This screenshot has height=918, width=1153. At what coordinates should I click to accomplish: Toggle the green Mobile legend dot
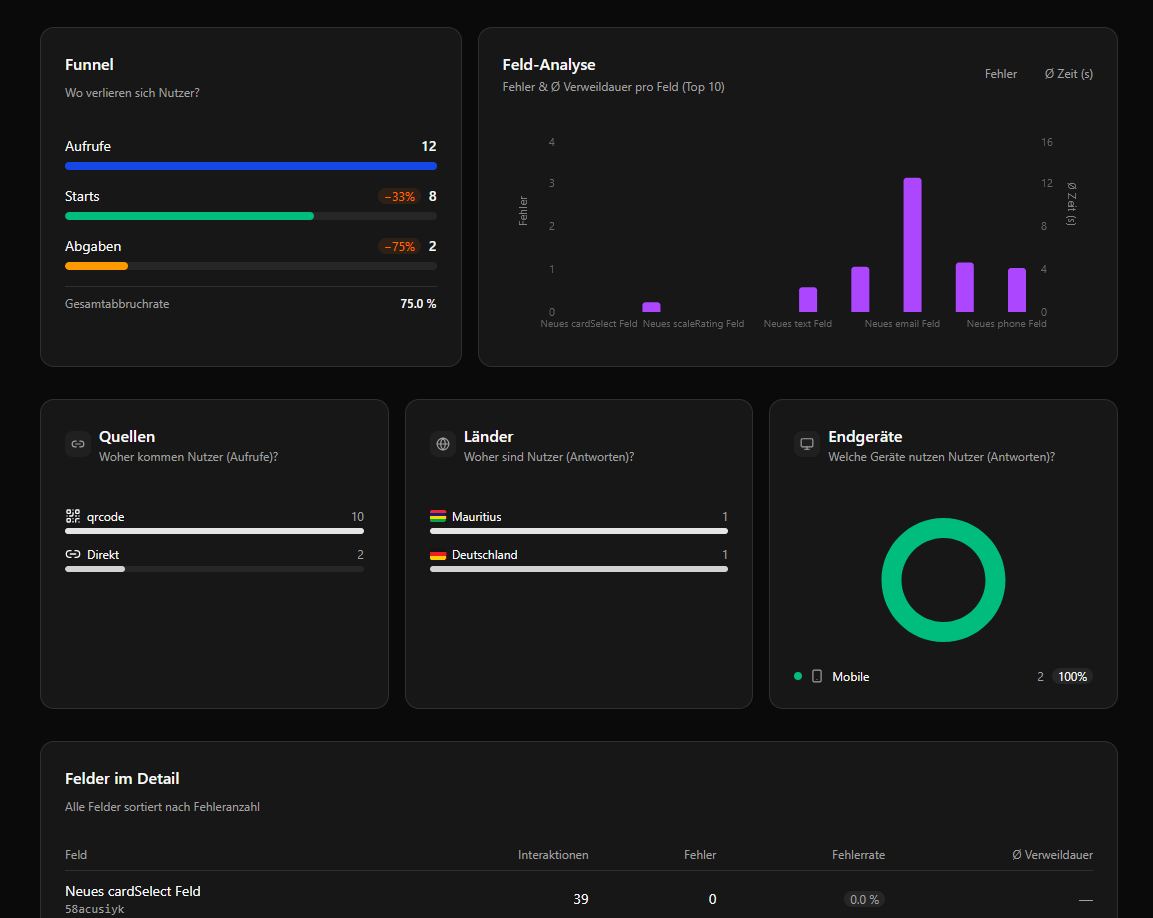(798, 676)
